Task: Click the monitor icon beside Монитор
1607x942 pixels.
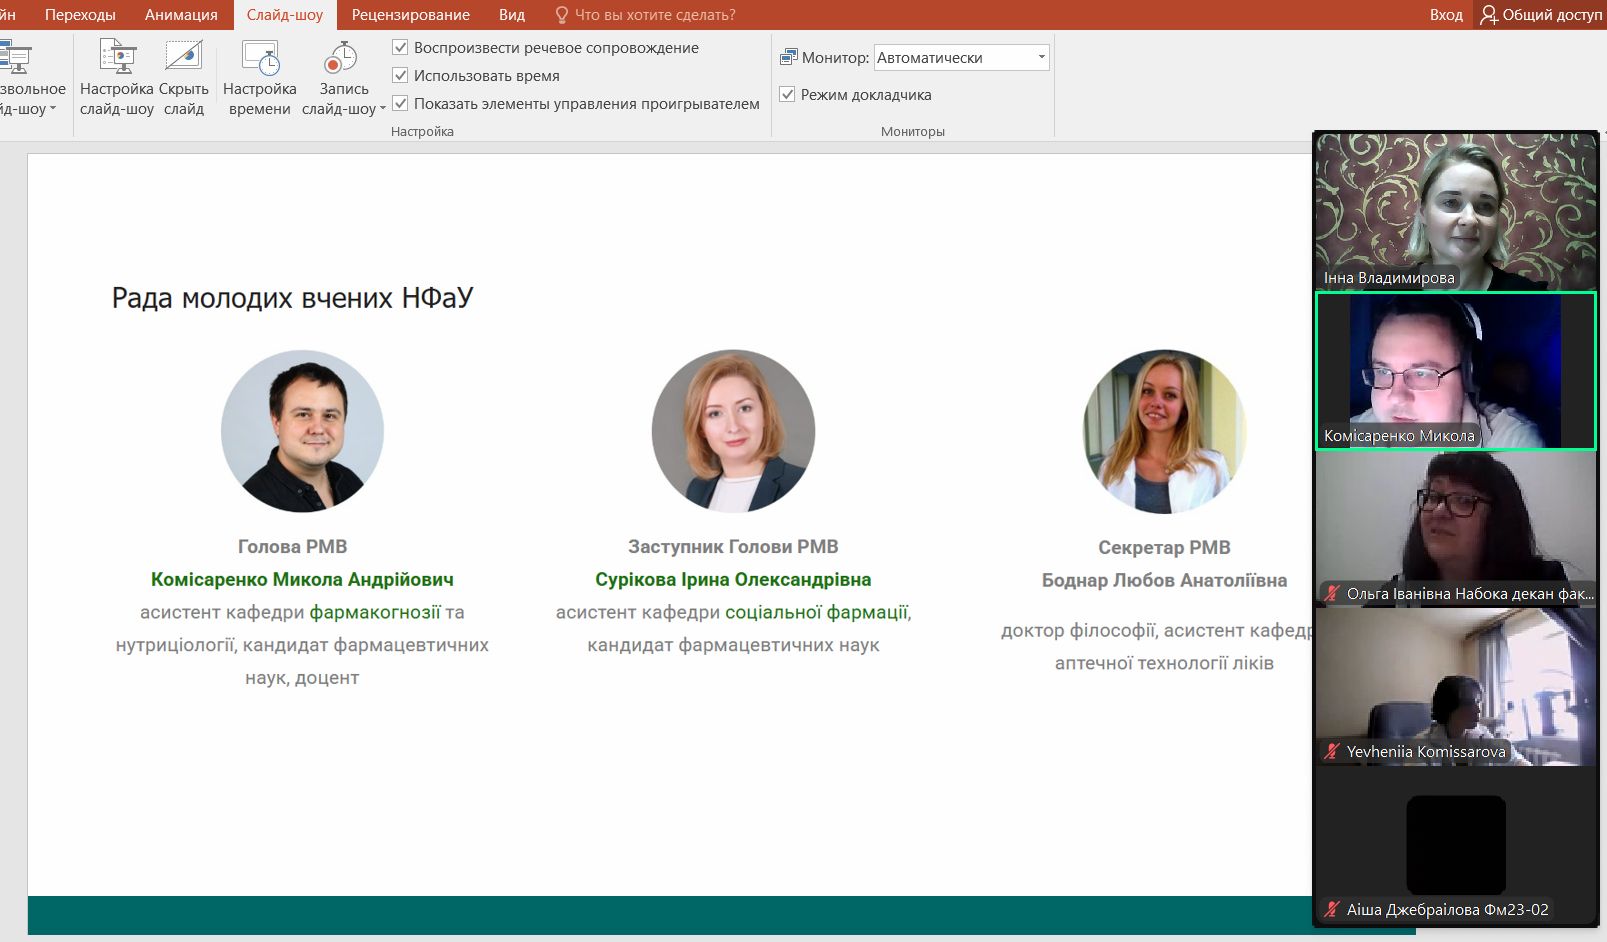Action: pyautogui.click(x=788, y=57)
